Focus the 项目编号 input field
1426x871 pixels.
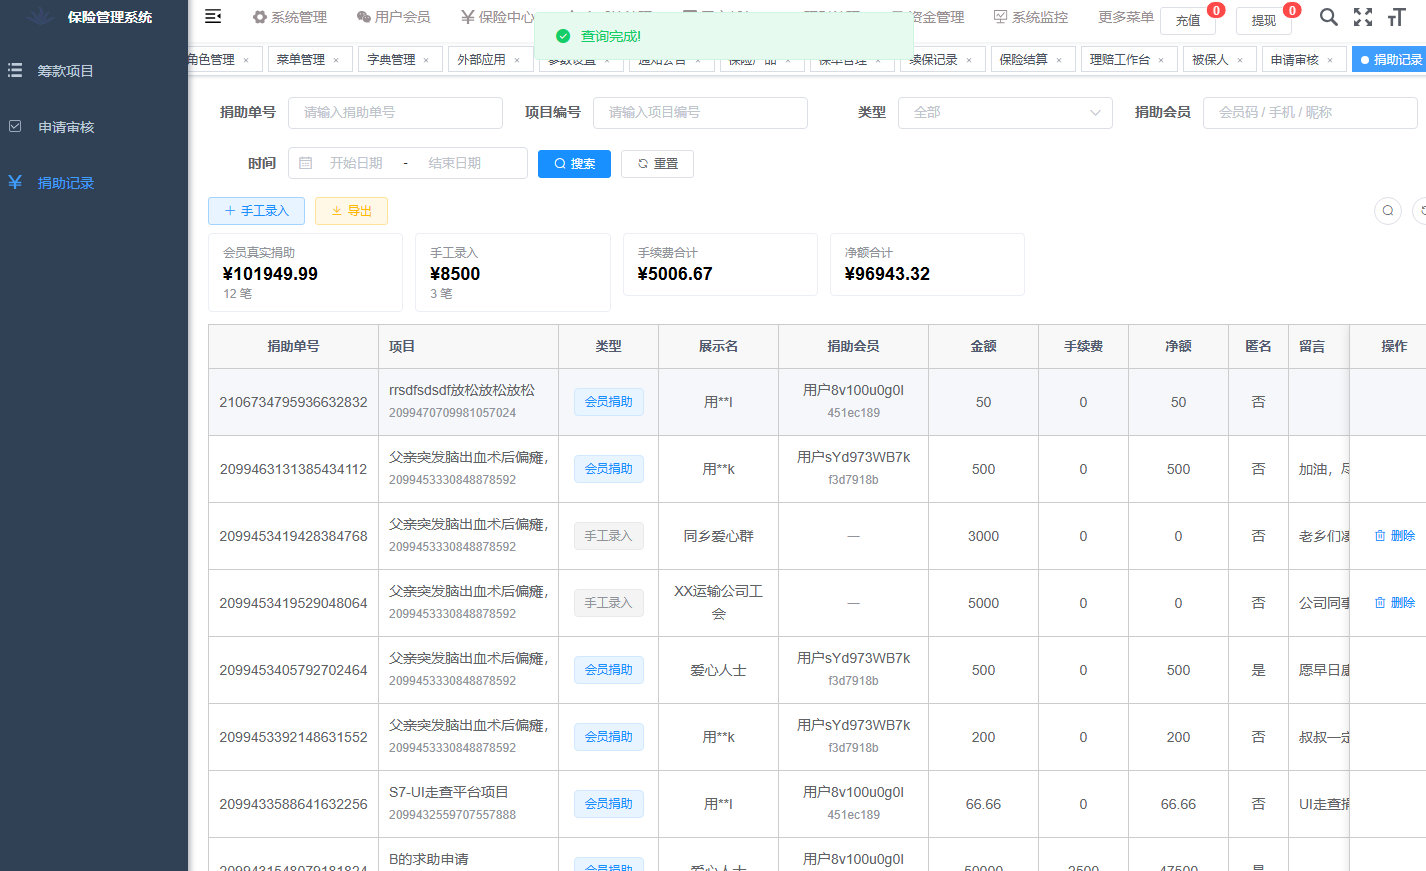700,112
